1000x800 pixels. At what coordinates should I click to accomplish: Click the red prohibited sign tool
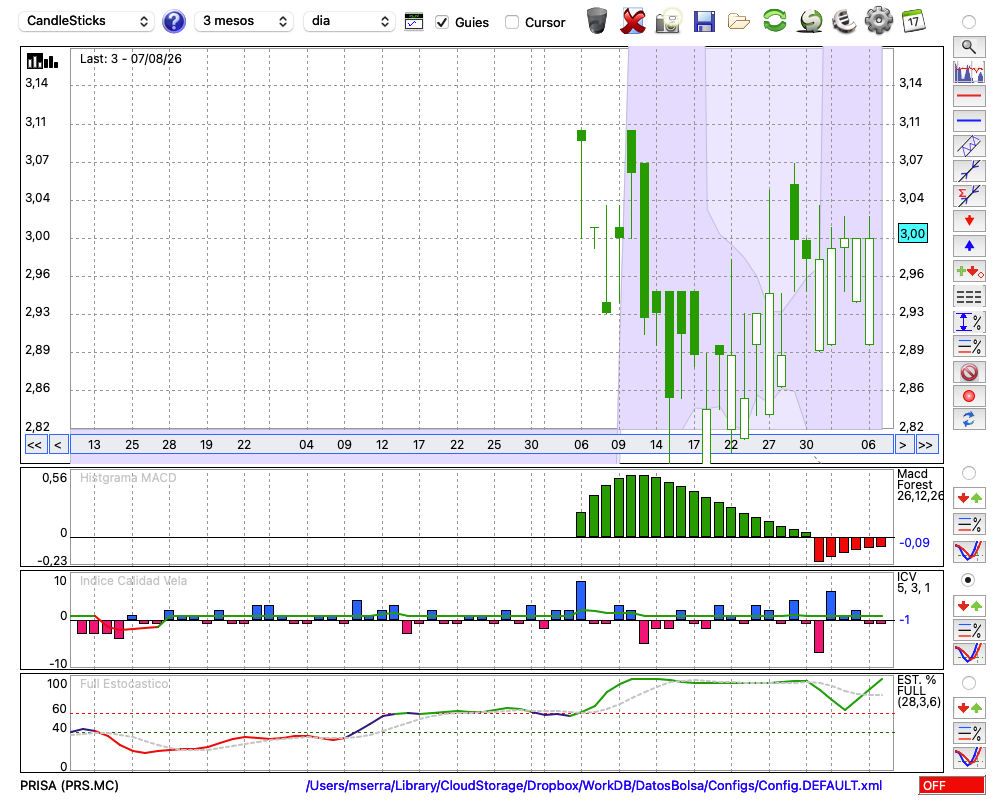coord(969,371)
